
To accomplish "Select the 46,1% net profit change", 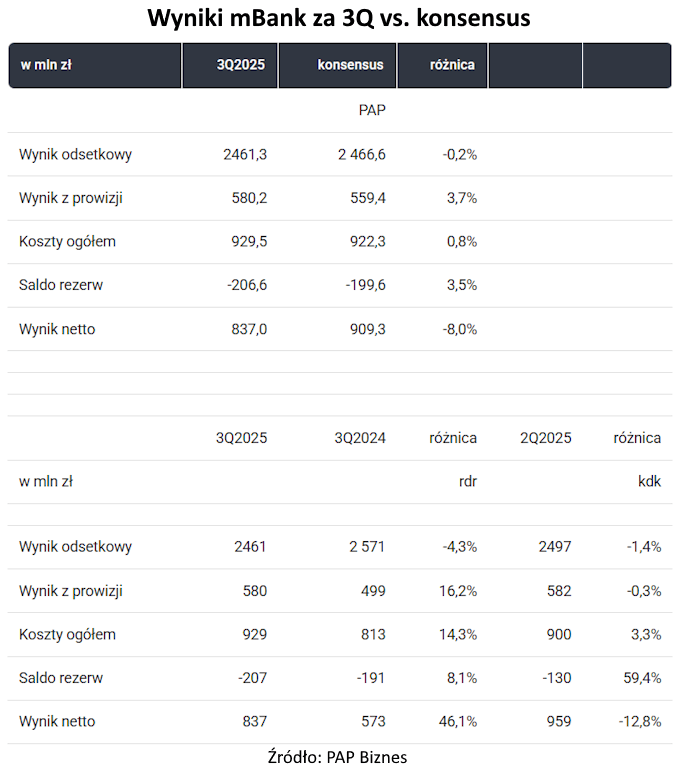I will (x=457, y=721).
